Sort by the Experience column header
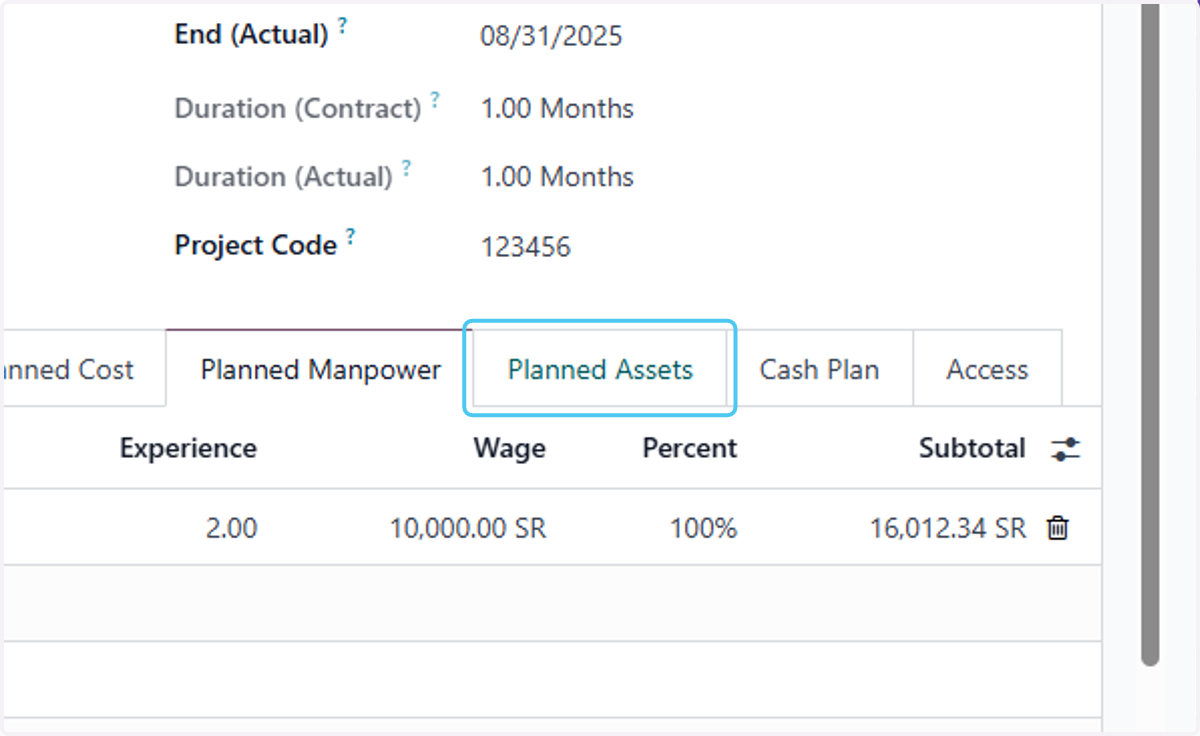Image resolution: width=1200 pixels, height=736 pixels. (x=188, y=448)
